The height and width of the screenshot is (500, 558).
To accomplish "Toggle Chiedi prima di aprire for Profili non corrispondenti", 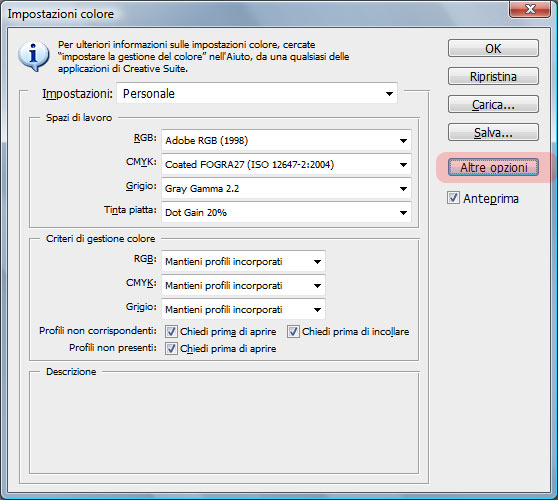I will [171, 331].
